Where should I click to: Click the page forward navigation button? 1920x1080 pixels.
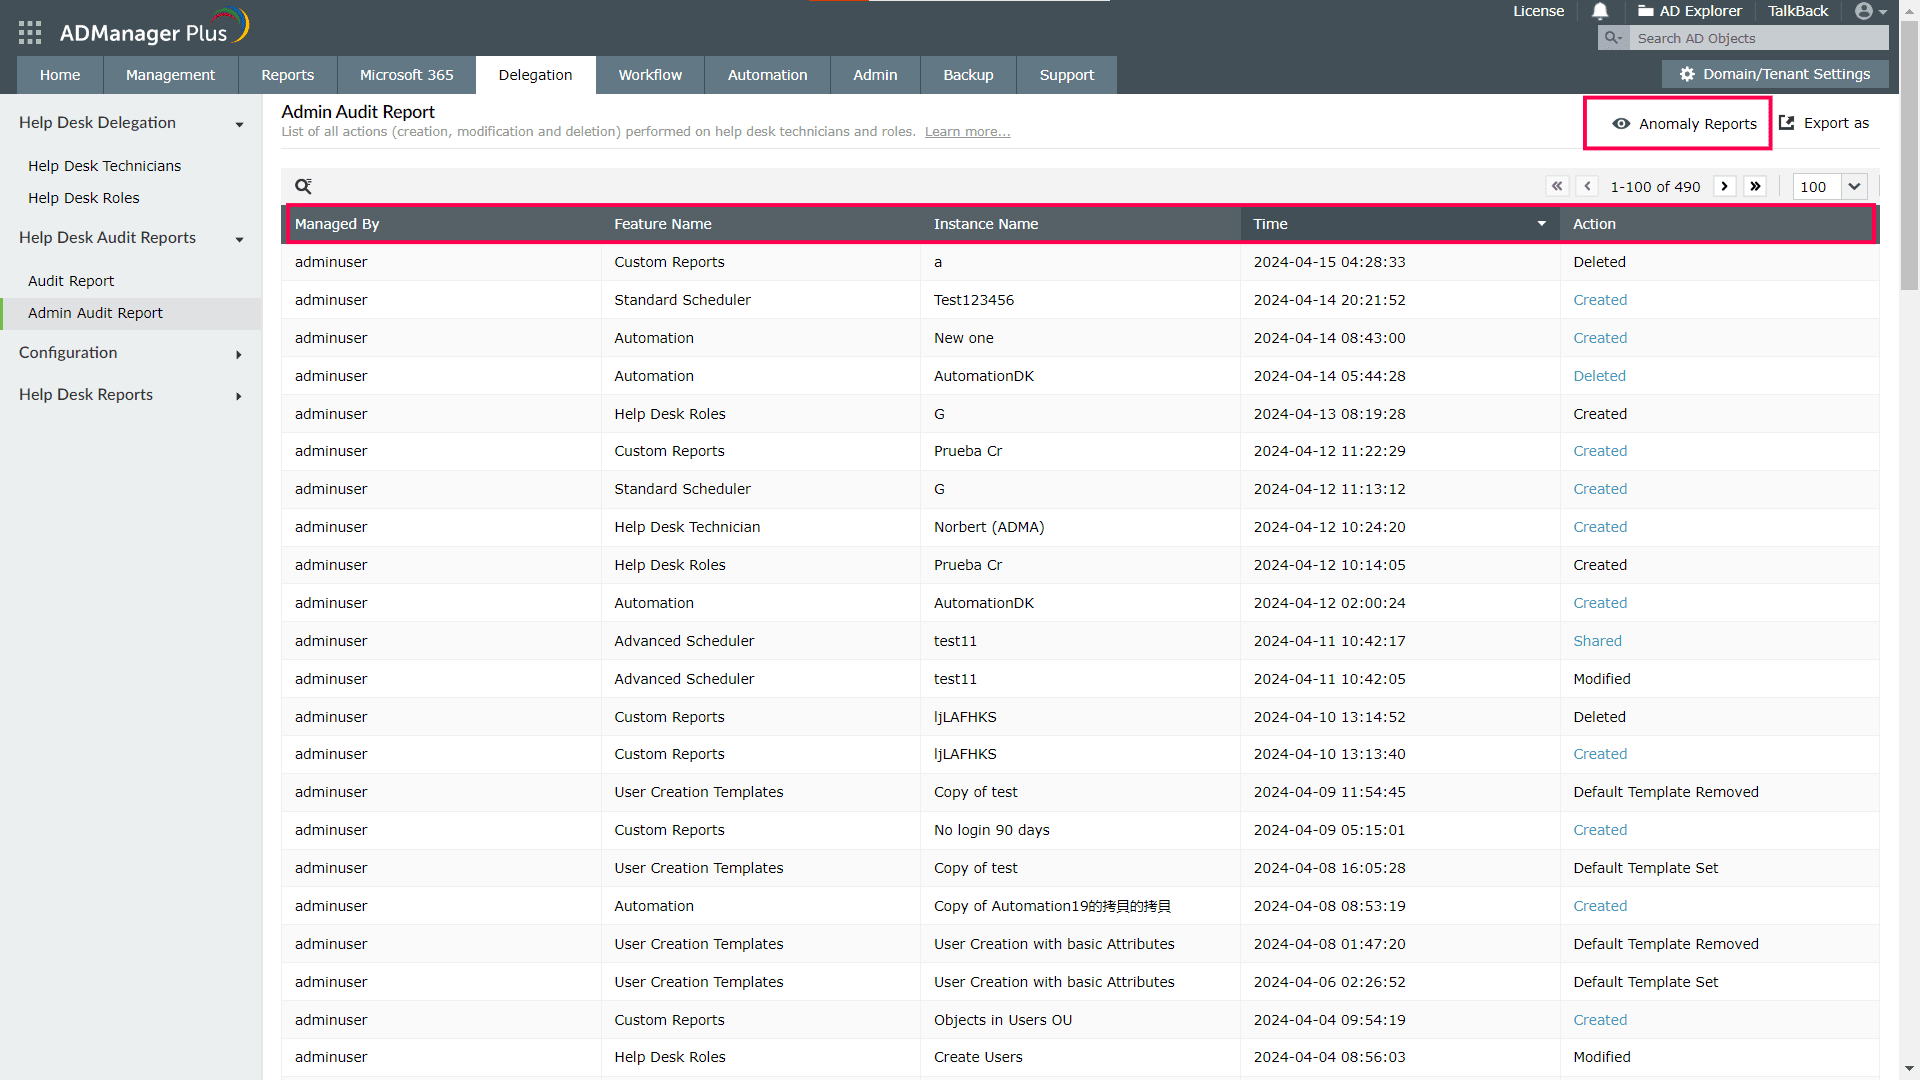[x=1725, y=186]
